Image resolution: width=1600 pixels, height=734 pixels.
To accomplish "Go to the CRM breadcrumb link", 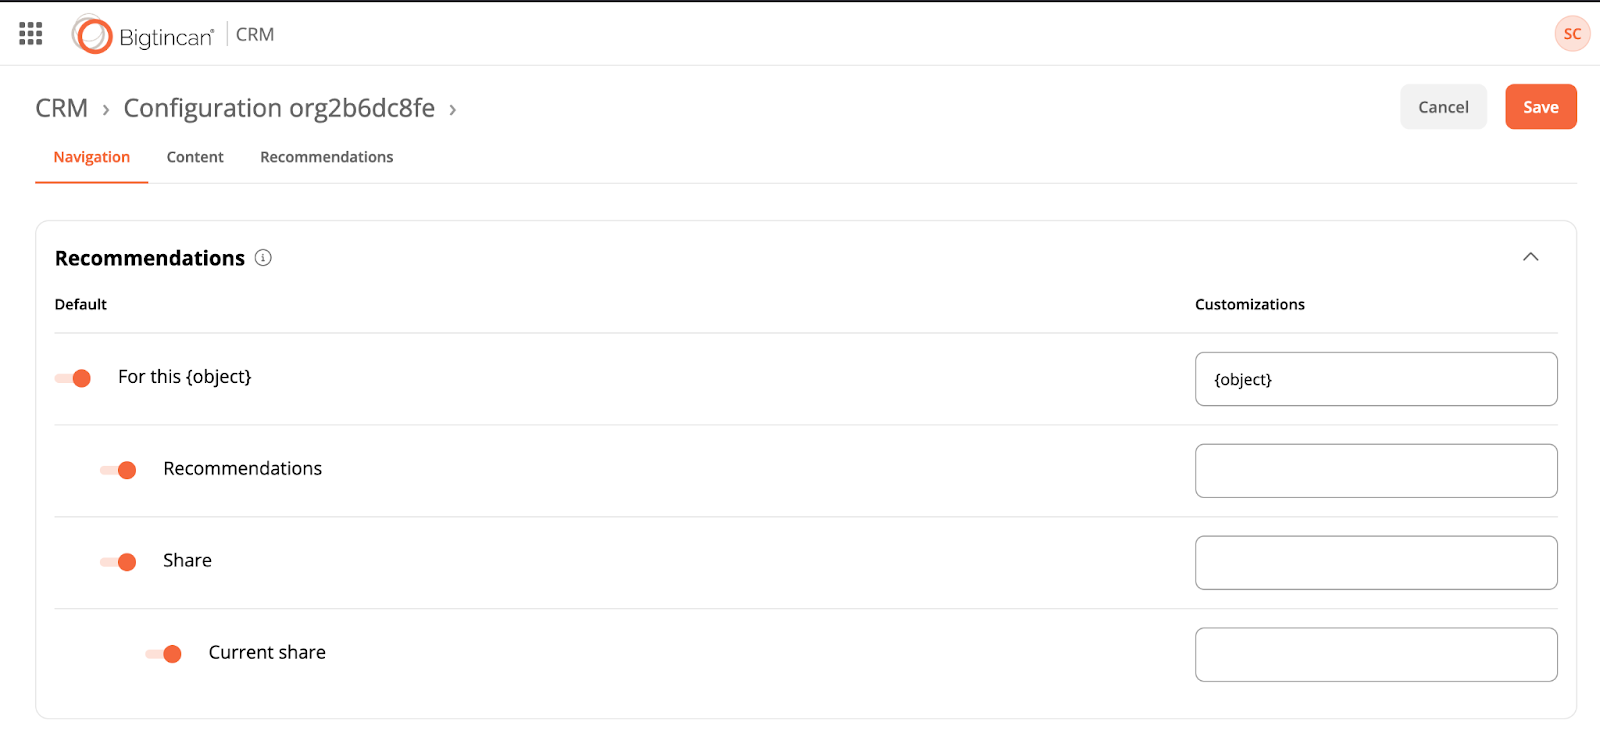I will click(62, 108).
